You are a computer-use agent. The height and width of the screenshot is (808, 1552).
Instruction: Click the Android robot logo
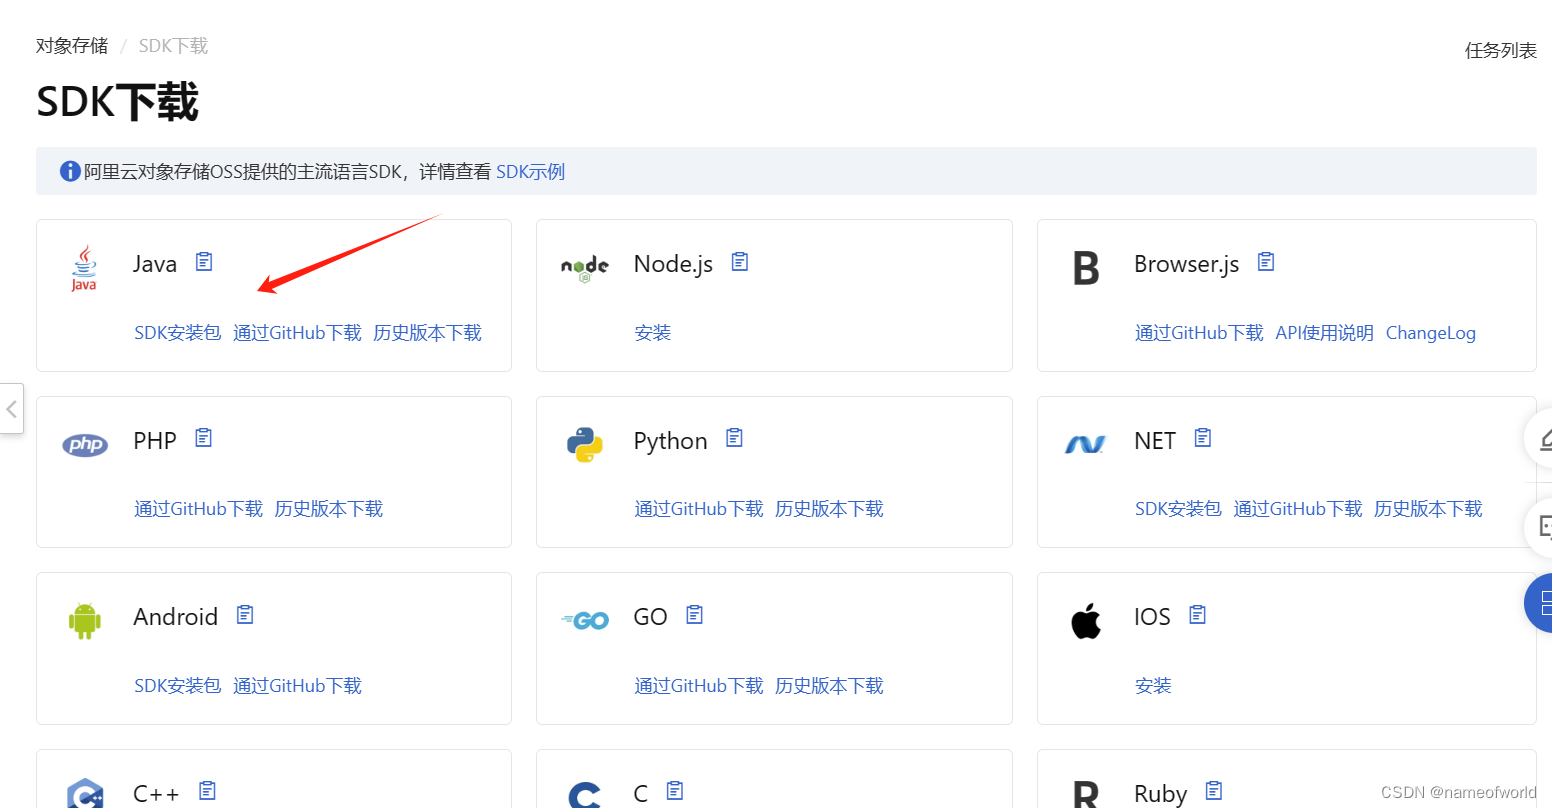tap(85, 621)
